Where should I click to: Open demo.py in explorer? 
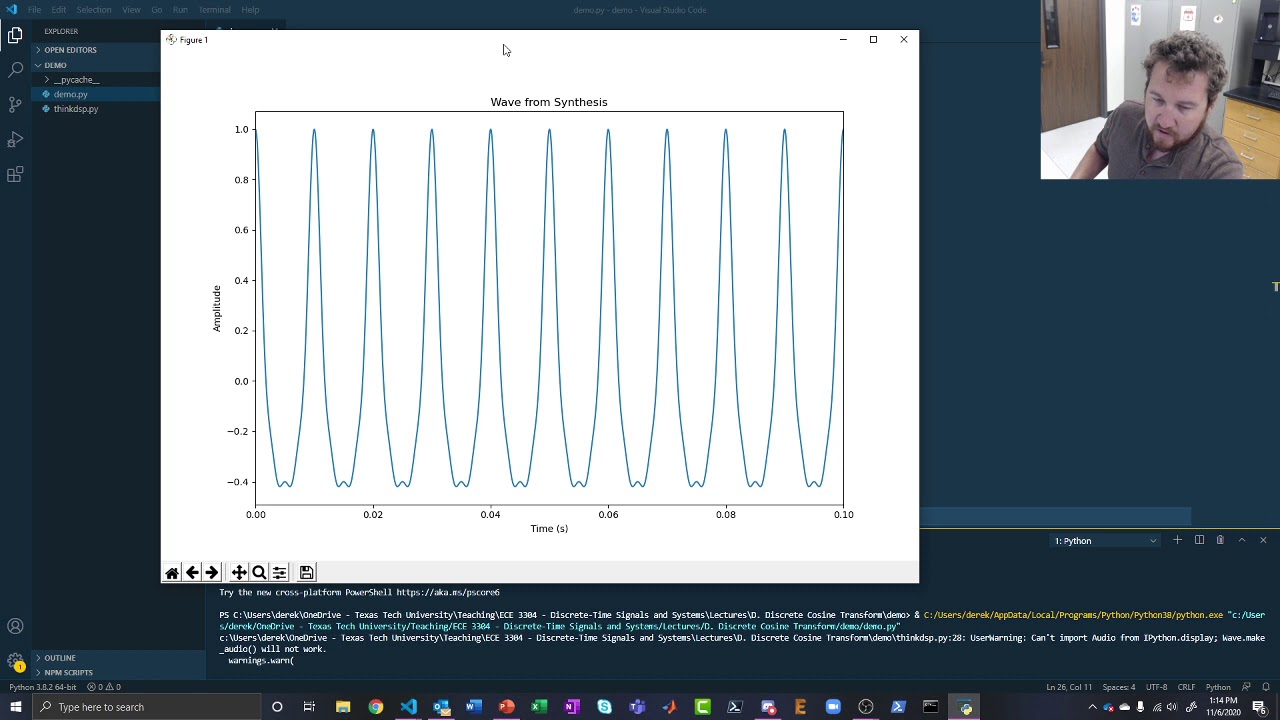(70, 94)
